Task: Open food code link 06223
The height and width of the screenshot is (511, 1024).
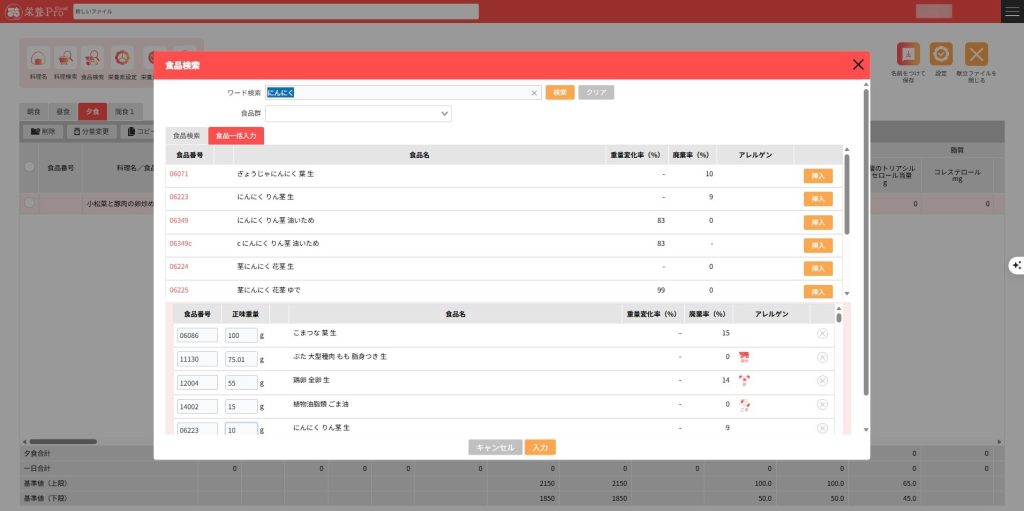Action: [179, 198]
